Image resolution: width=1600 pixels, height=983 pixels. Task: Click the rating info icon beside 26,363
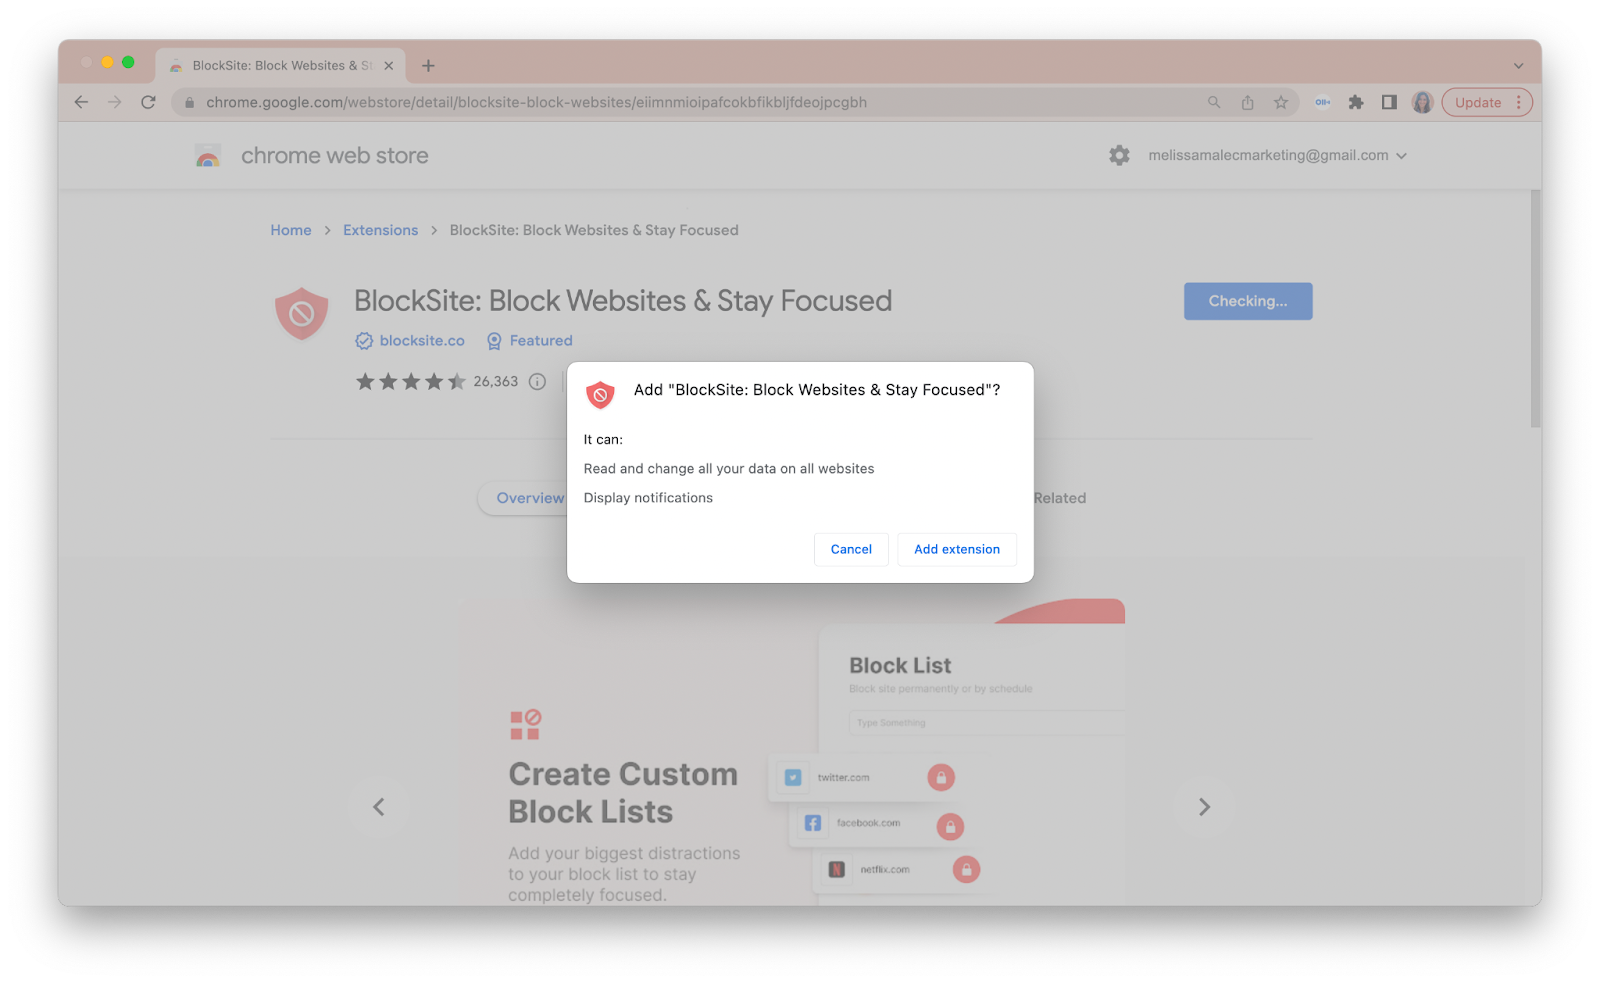538,381
